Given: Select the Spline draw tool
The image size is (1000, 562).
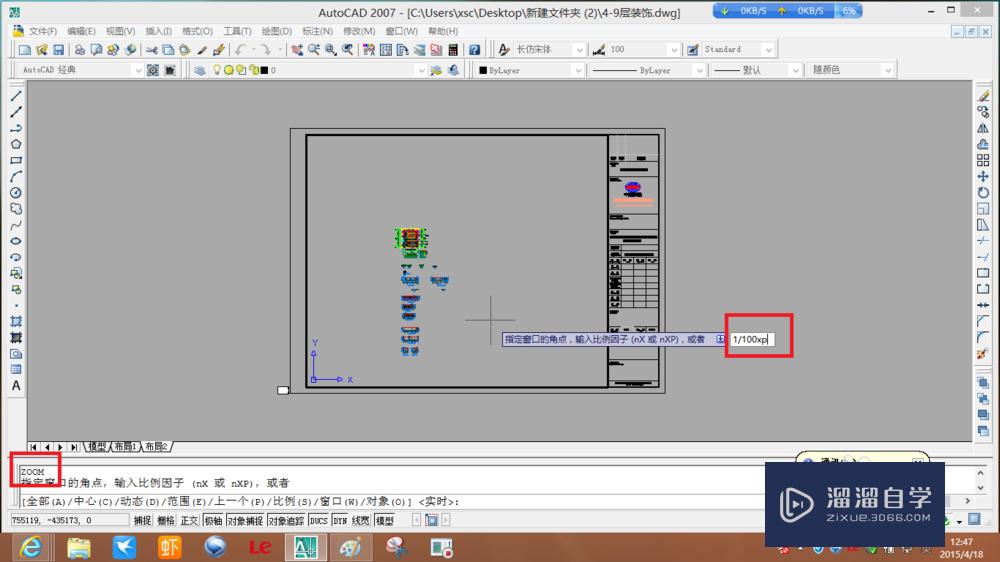Looking at the screenshot, I should click(16, 225).
